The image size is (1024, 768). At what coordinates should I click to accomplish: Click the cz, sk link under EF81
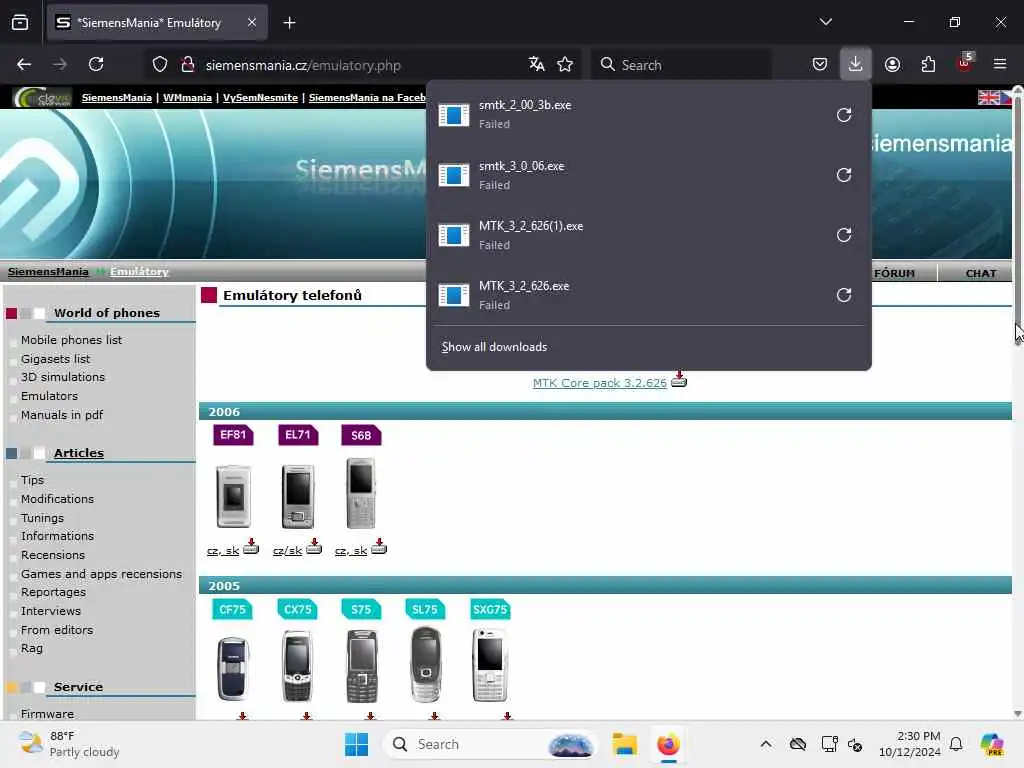(x=223, y=551)
